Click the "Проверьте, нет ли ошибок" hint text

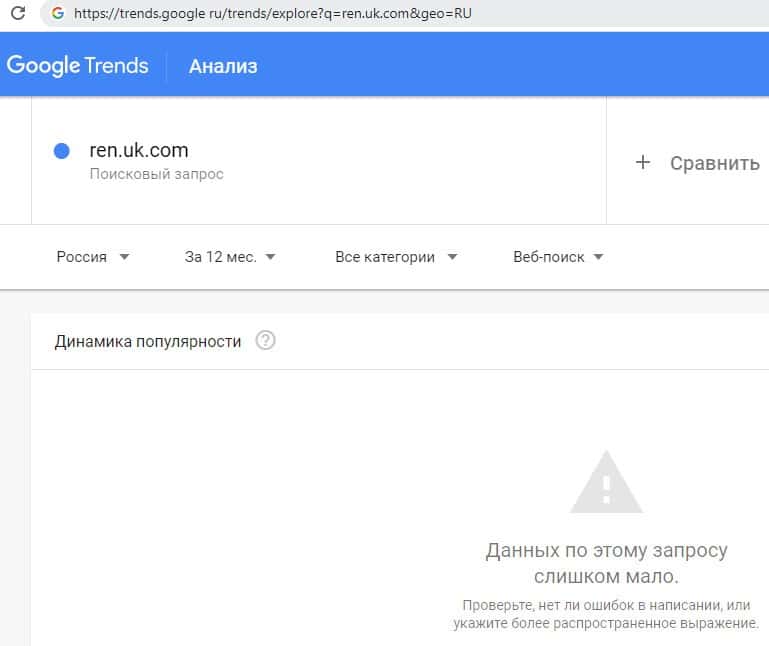[x=606, y=615]
